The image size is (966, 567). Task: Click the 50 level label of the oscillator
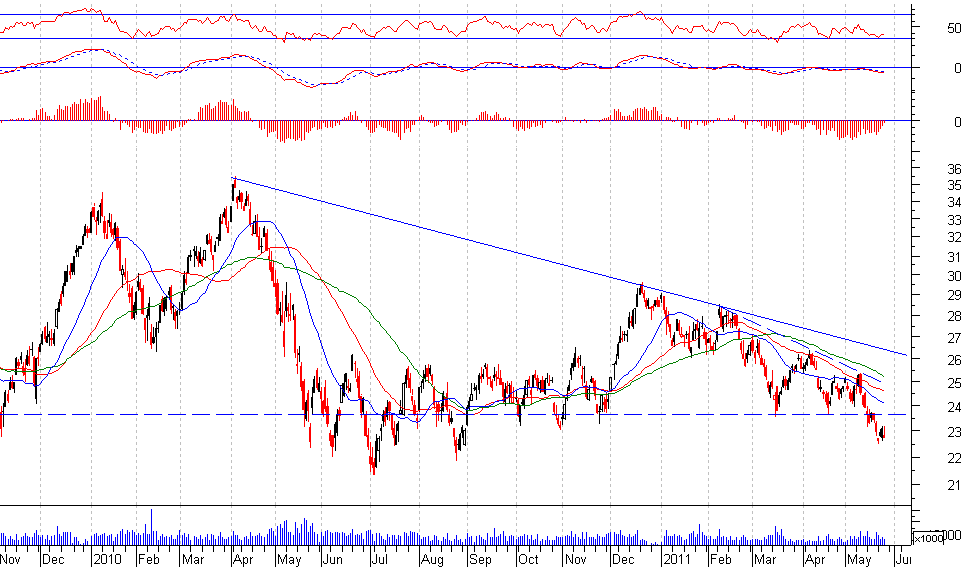(x=954, y=28)
